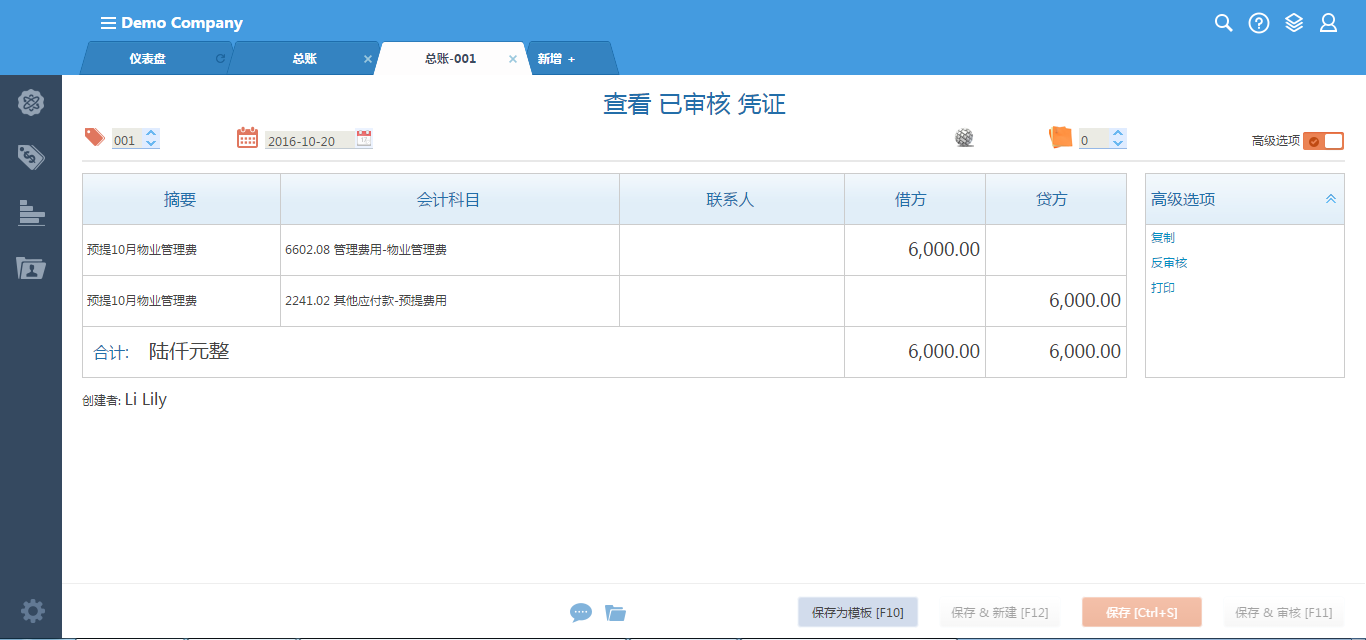Click 保存为模板 [F10] button

(858, 612)
